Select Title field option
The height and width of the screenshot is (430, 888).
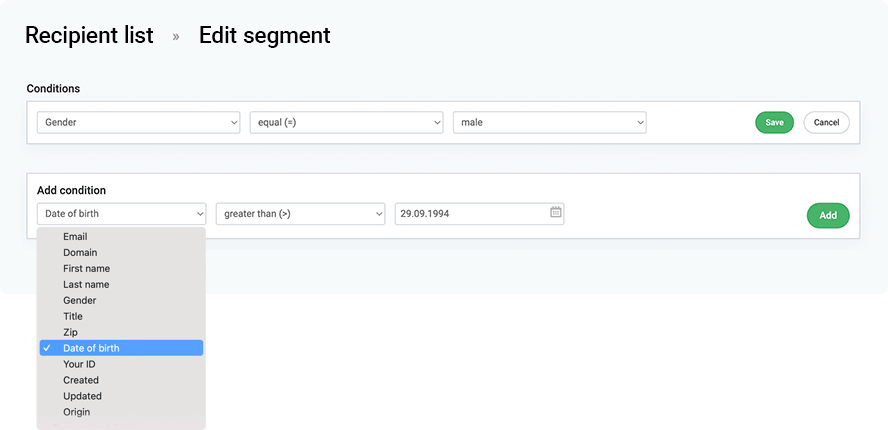121,316
